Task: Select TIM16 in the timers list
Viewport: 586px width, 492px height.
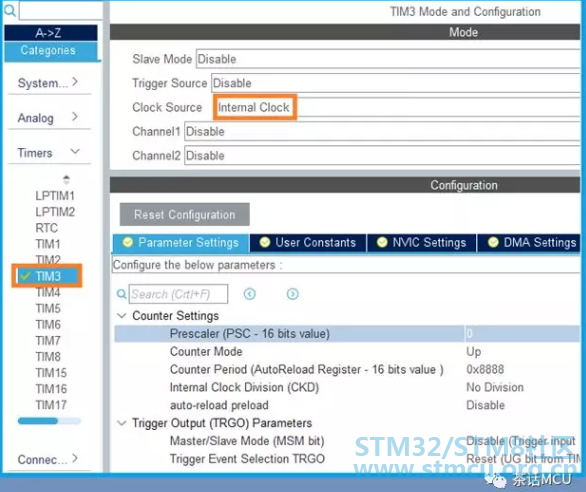Action: click(51, 389)
